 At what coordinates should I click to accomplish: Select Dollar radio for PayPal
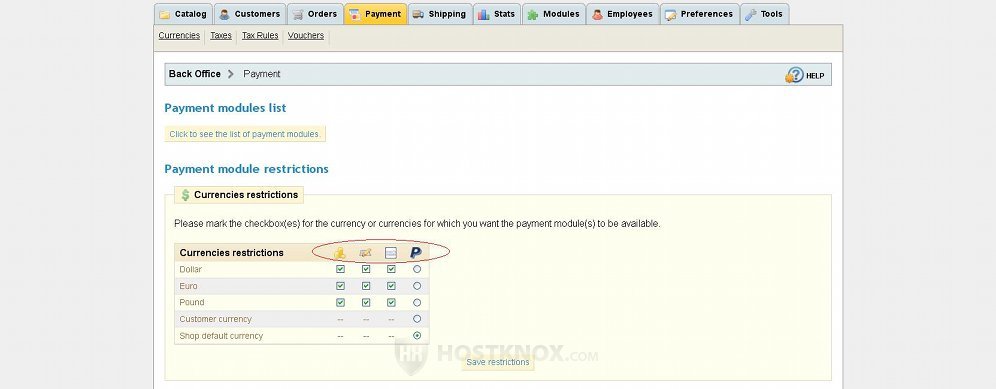417,270
